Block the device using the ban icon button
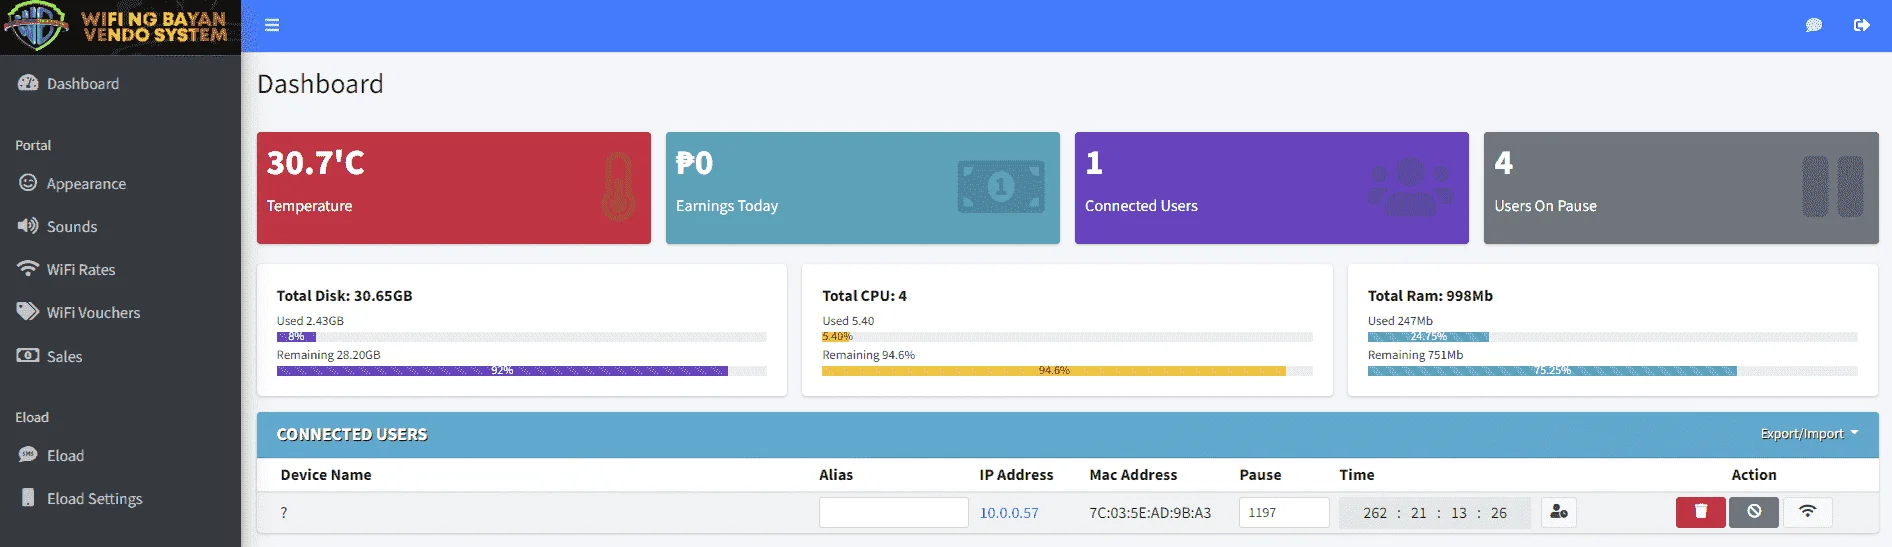Screen dimensions: 1892x547 click(x=1754, y=512)
